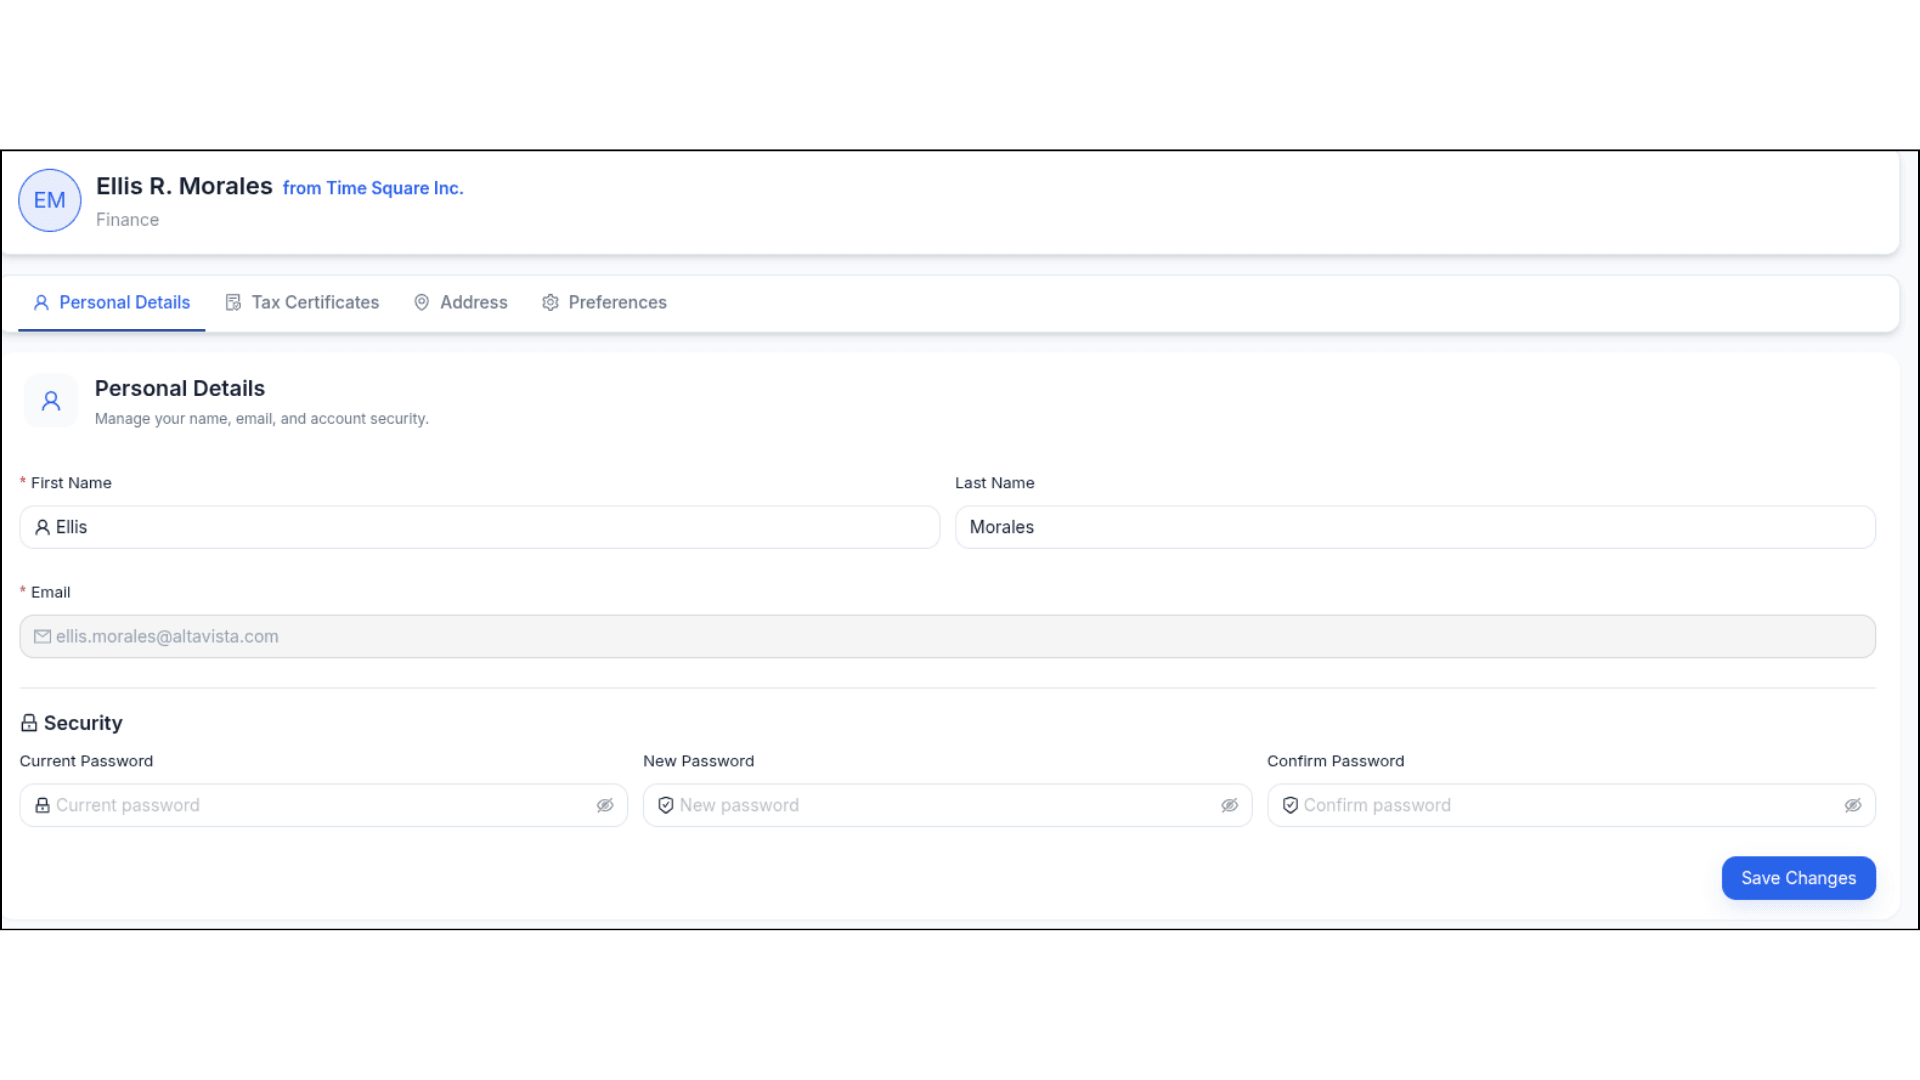Click the envelope icon in Email field

click(x=42, y=636)
